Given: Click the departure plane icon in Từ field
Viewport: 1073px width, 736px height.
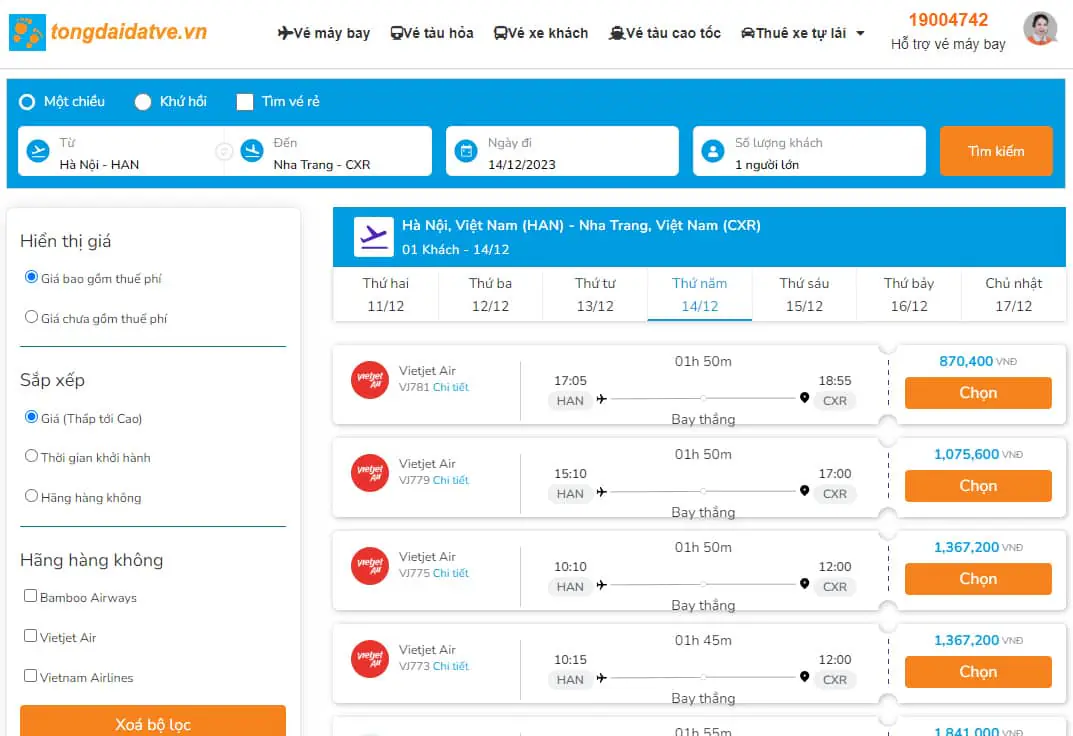Looking at the screenshot, I should click(x=38, y=151).
